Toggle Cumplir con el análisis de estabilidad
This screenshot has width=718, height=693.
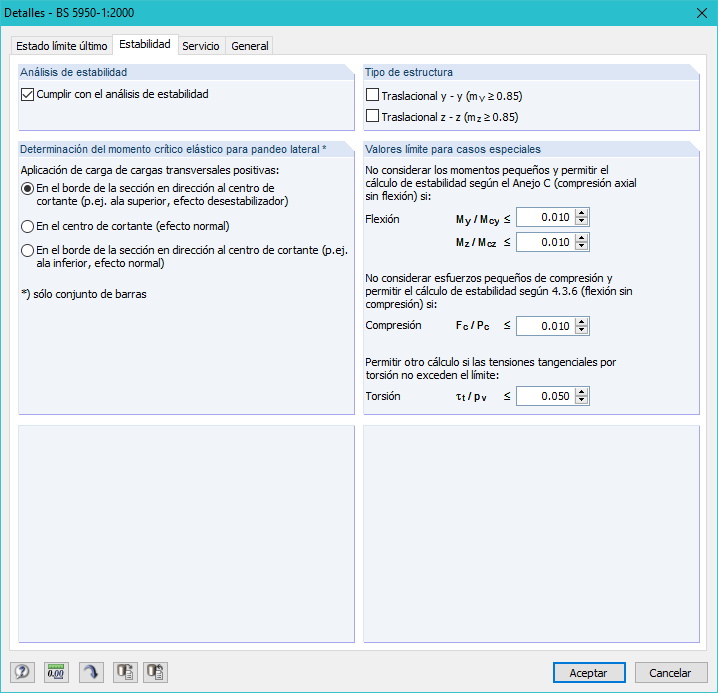coord(27,94)
